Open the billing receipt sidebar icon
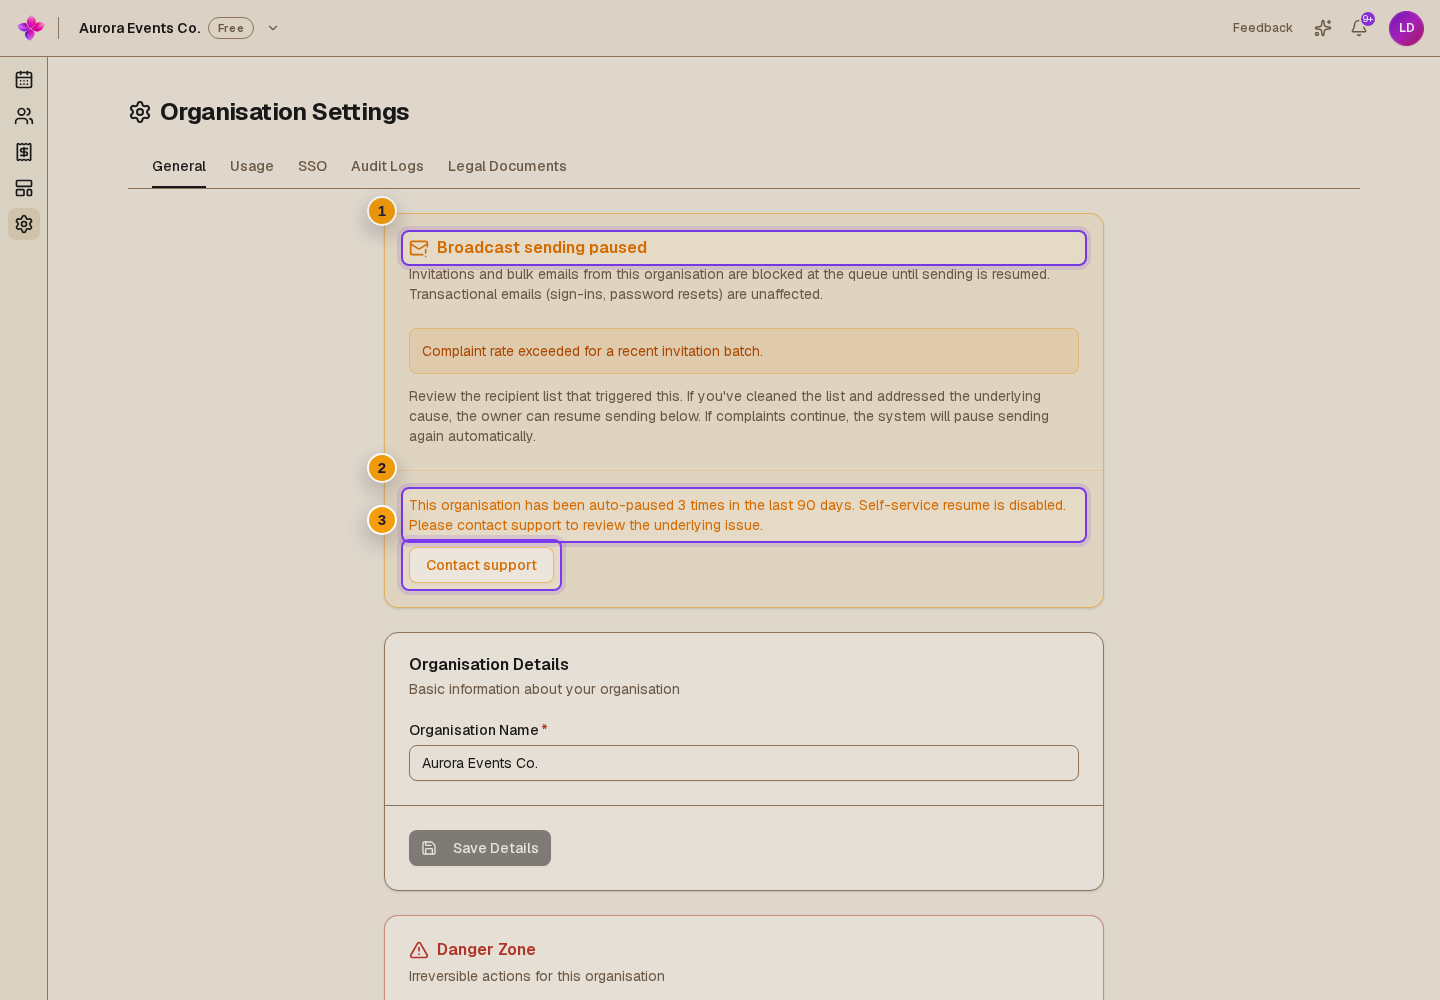The image size is (1440, 1000). [24, 152]
